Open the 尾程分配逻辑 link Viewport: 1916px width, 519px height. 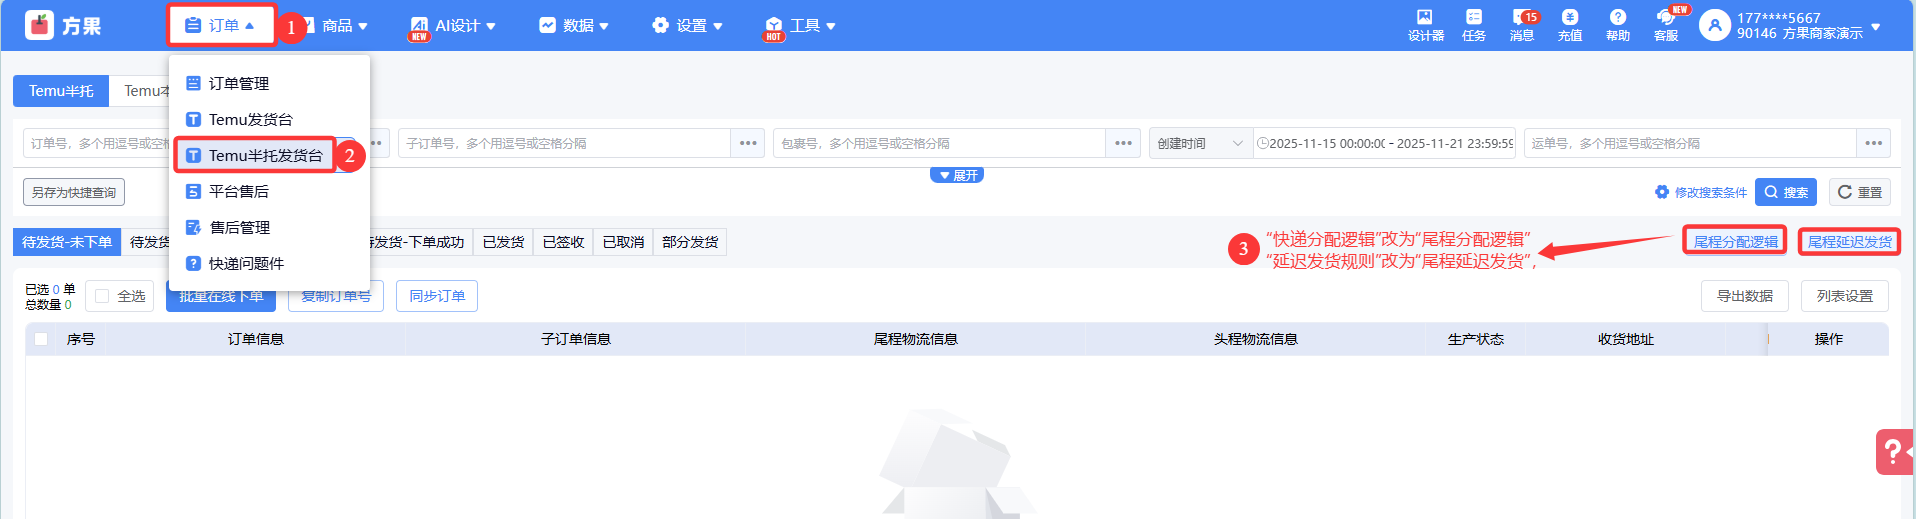pyautogui.click(x=1735, y=241)
